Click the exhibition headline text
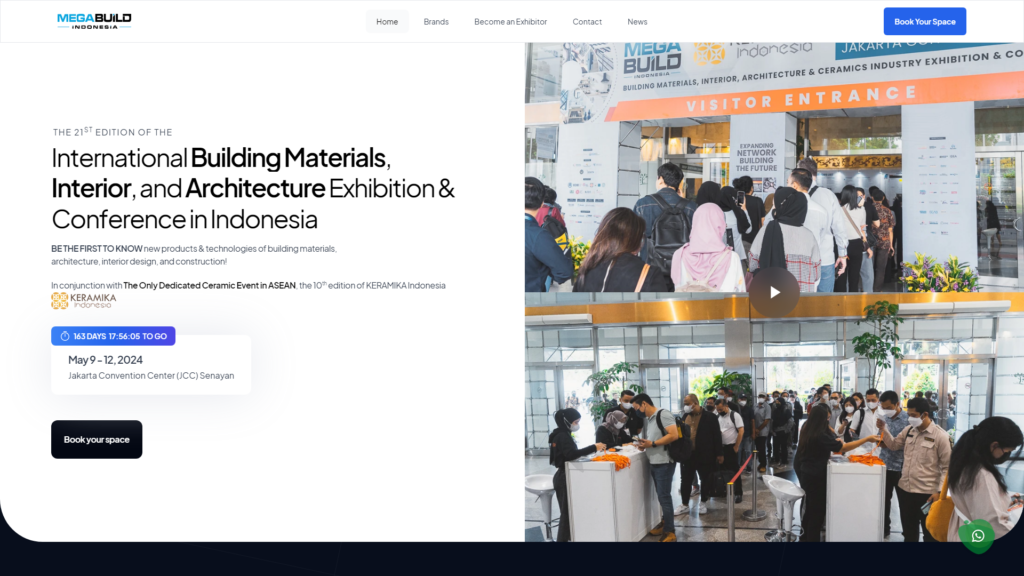Image resolution: width=1024 pixels, height=576 pixels. pyautogui.click(x=253, y=188)
